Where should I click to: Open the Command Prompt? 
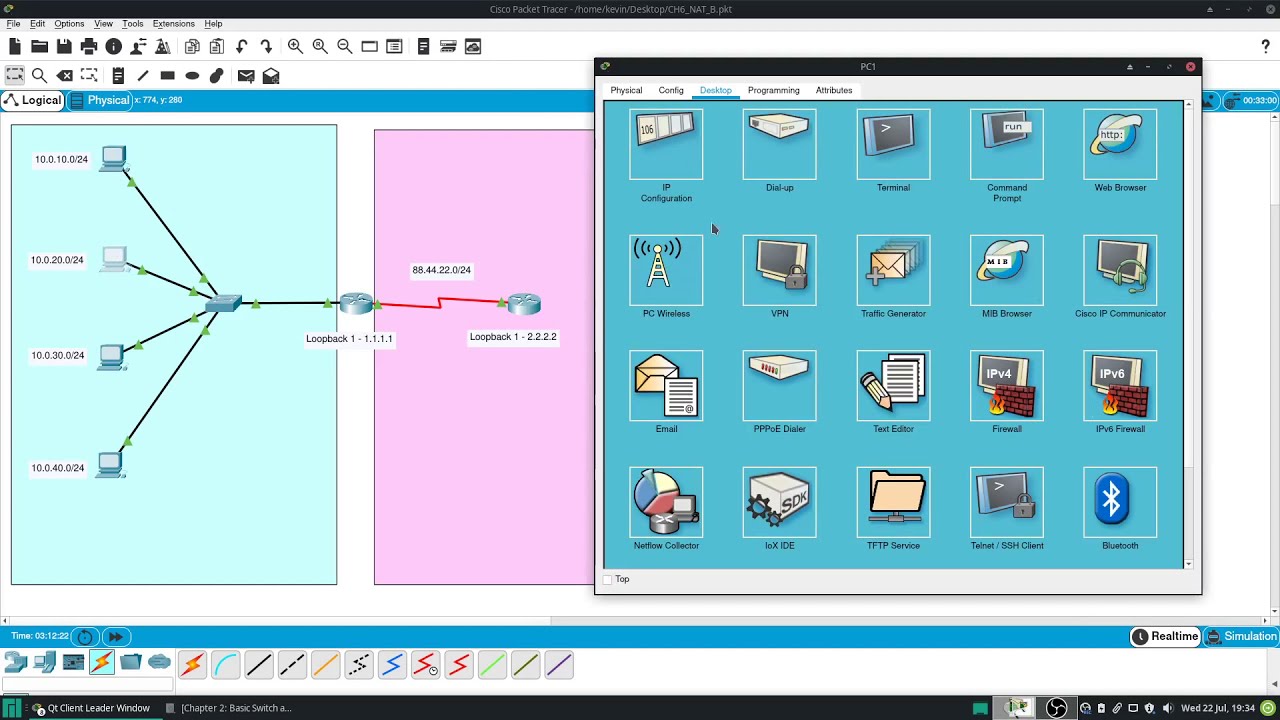coord(1007,145)
